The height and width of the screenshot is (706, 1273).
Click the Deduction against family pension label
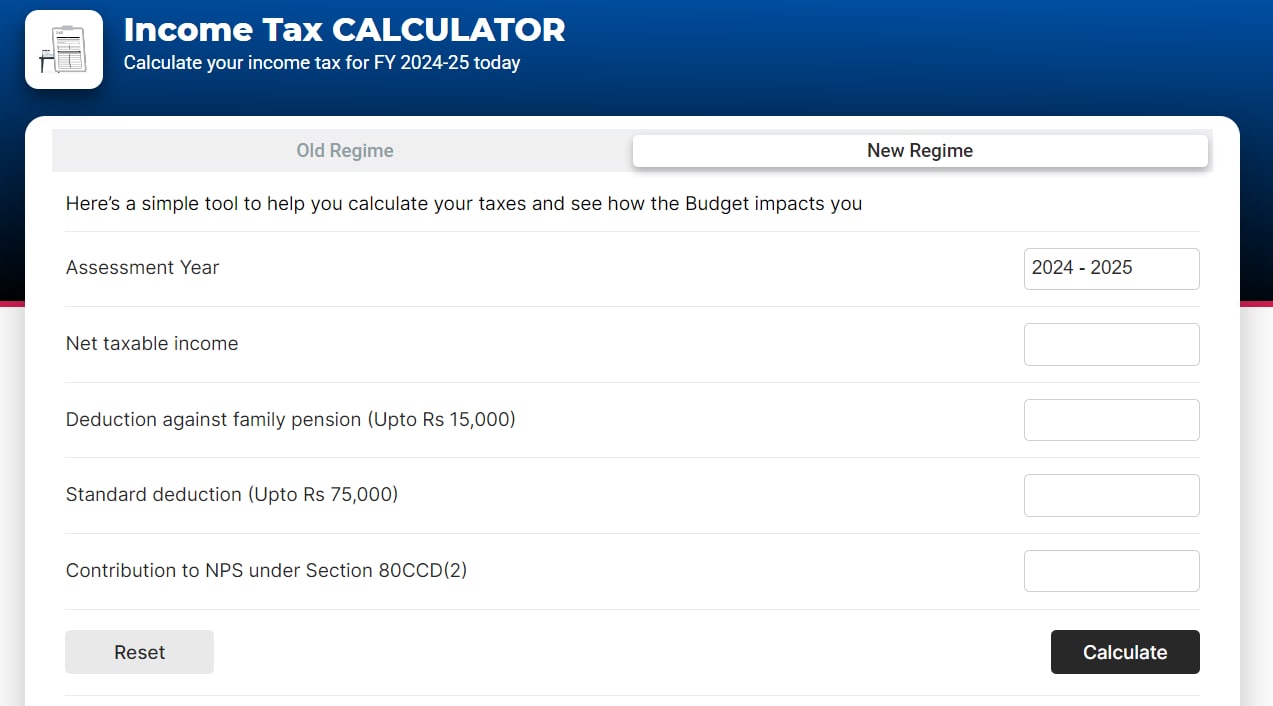coord(290,420)
